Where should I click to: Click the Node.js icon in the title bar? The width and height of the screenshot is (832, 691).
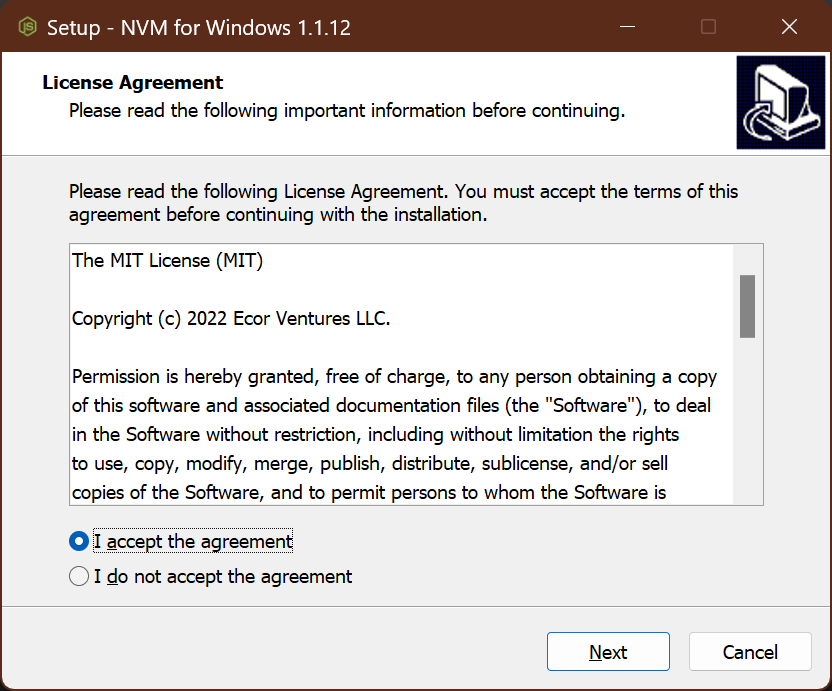coord(27,26)
